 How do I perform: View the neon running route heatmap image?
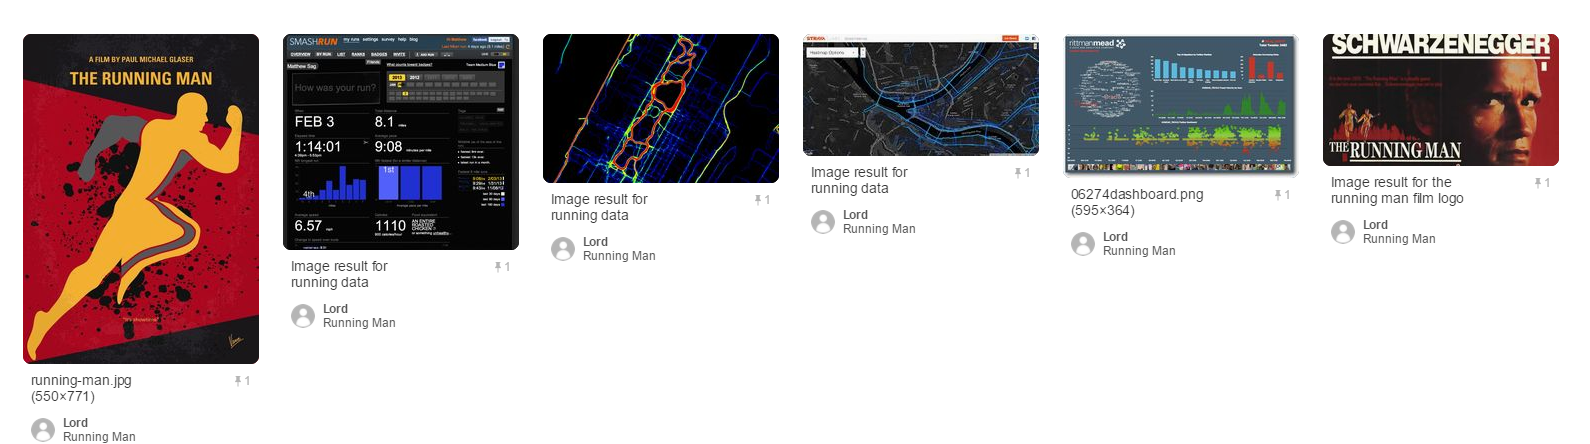click(x=661, y=108)
